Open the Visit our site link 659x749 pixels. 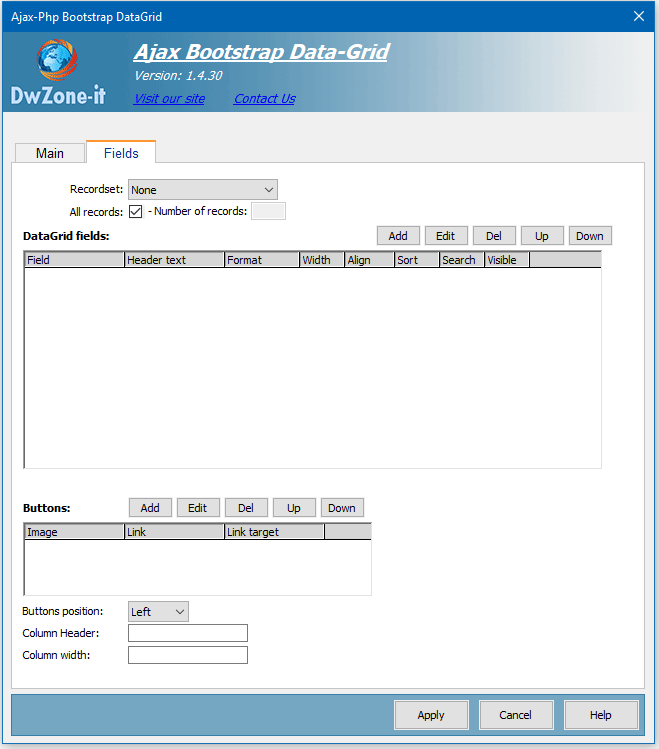tap(169, 98)
